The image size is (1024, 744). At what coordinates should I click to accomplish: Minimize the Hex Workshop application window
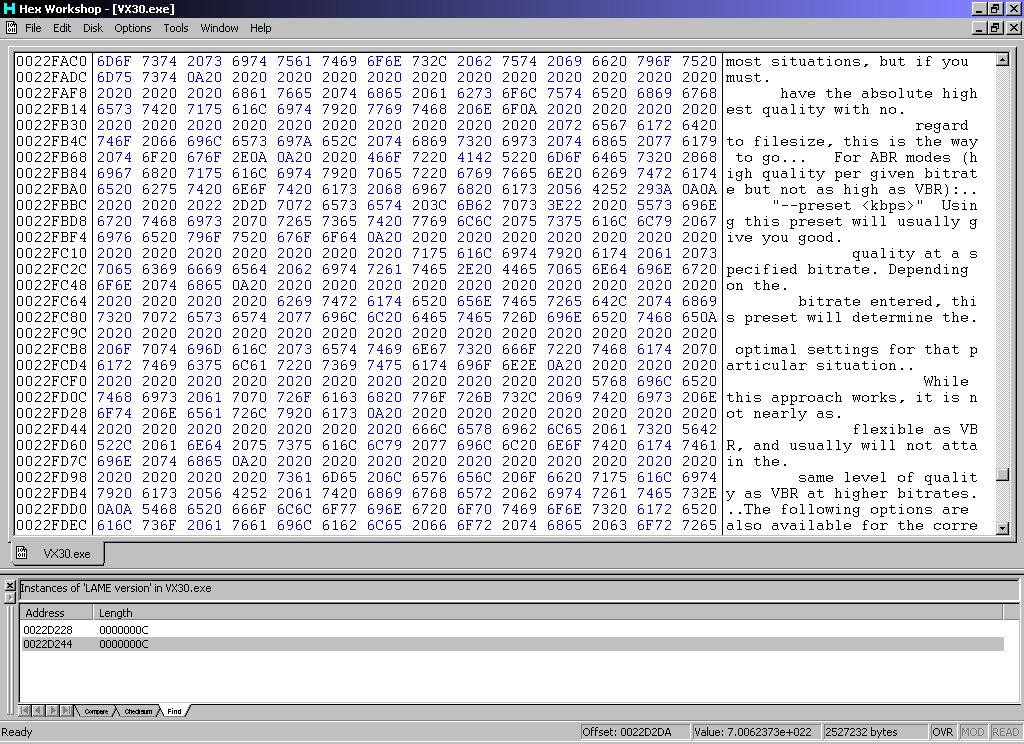point(980,8)
